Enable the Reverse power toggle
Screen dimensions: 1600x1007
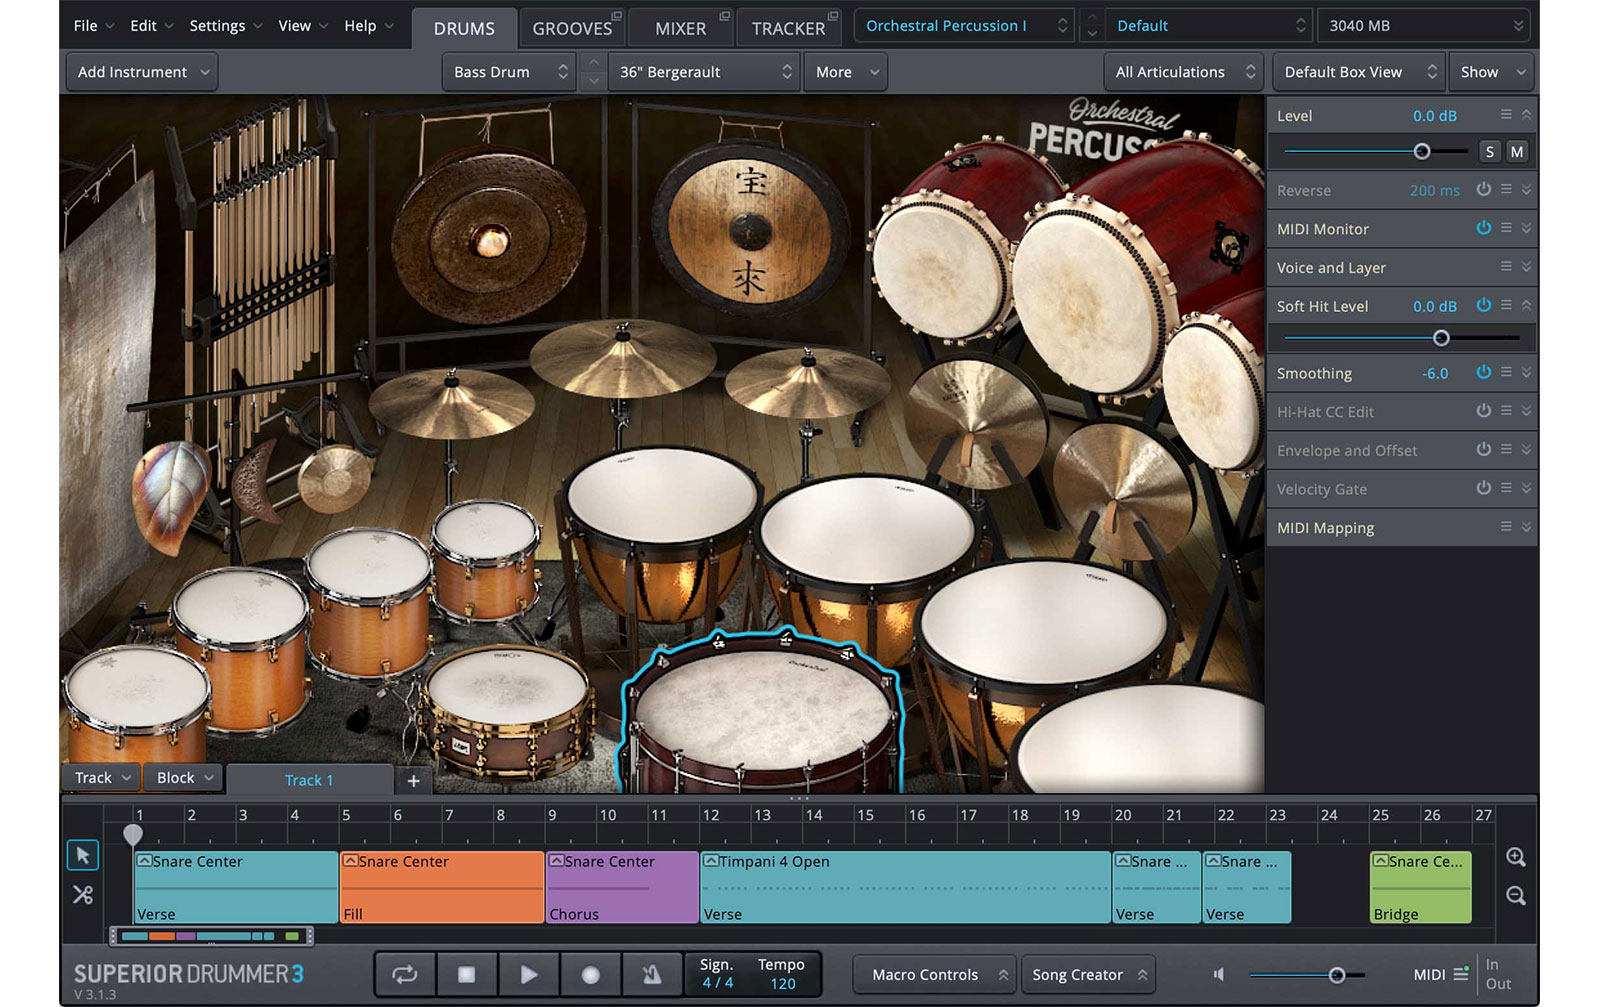(x=1483, y=189)
